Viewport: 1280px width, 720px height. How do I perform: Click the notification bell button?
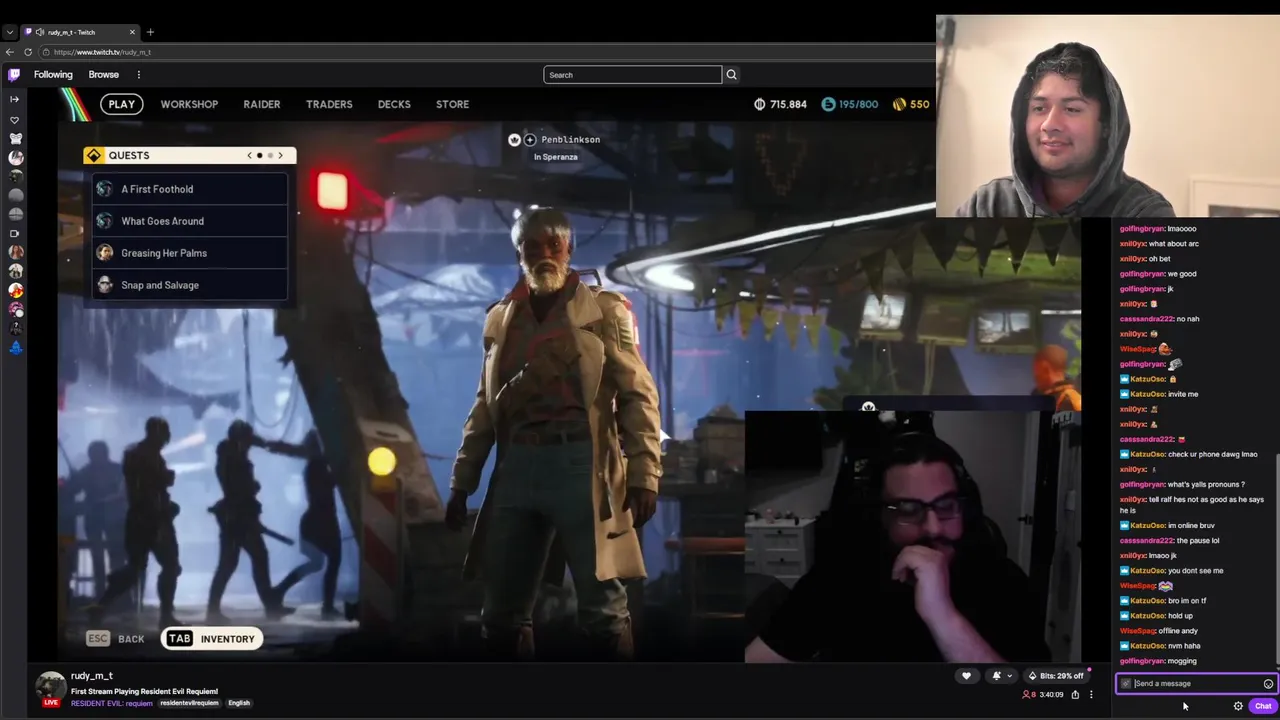[x=996, y=676]
